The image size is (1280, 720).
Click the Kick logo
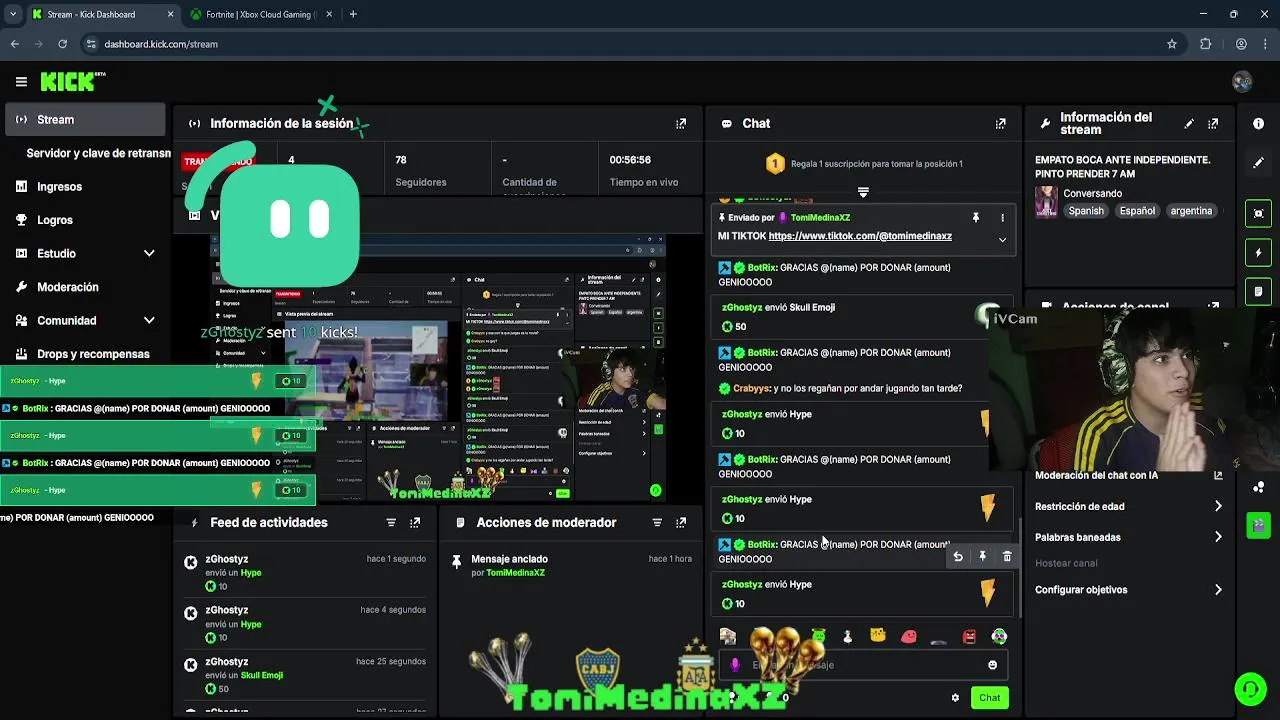[x=72, y=81]
